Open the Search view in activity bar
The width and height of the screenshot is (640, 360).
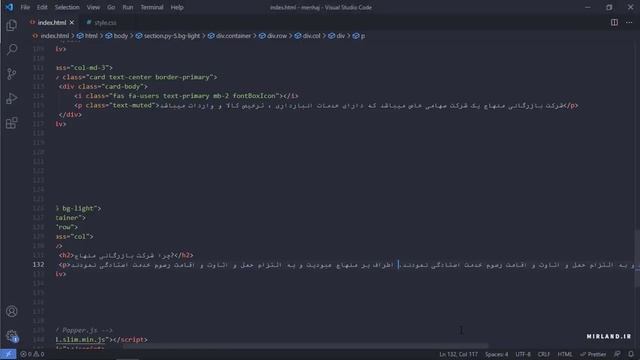tap(11, 49)
